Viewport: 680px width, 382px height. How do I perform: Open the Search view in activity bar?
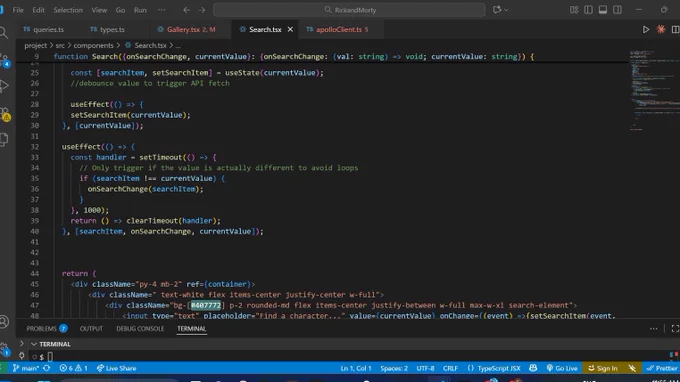click(4, 32)
